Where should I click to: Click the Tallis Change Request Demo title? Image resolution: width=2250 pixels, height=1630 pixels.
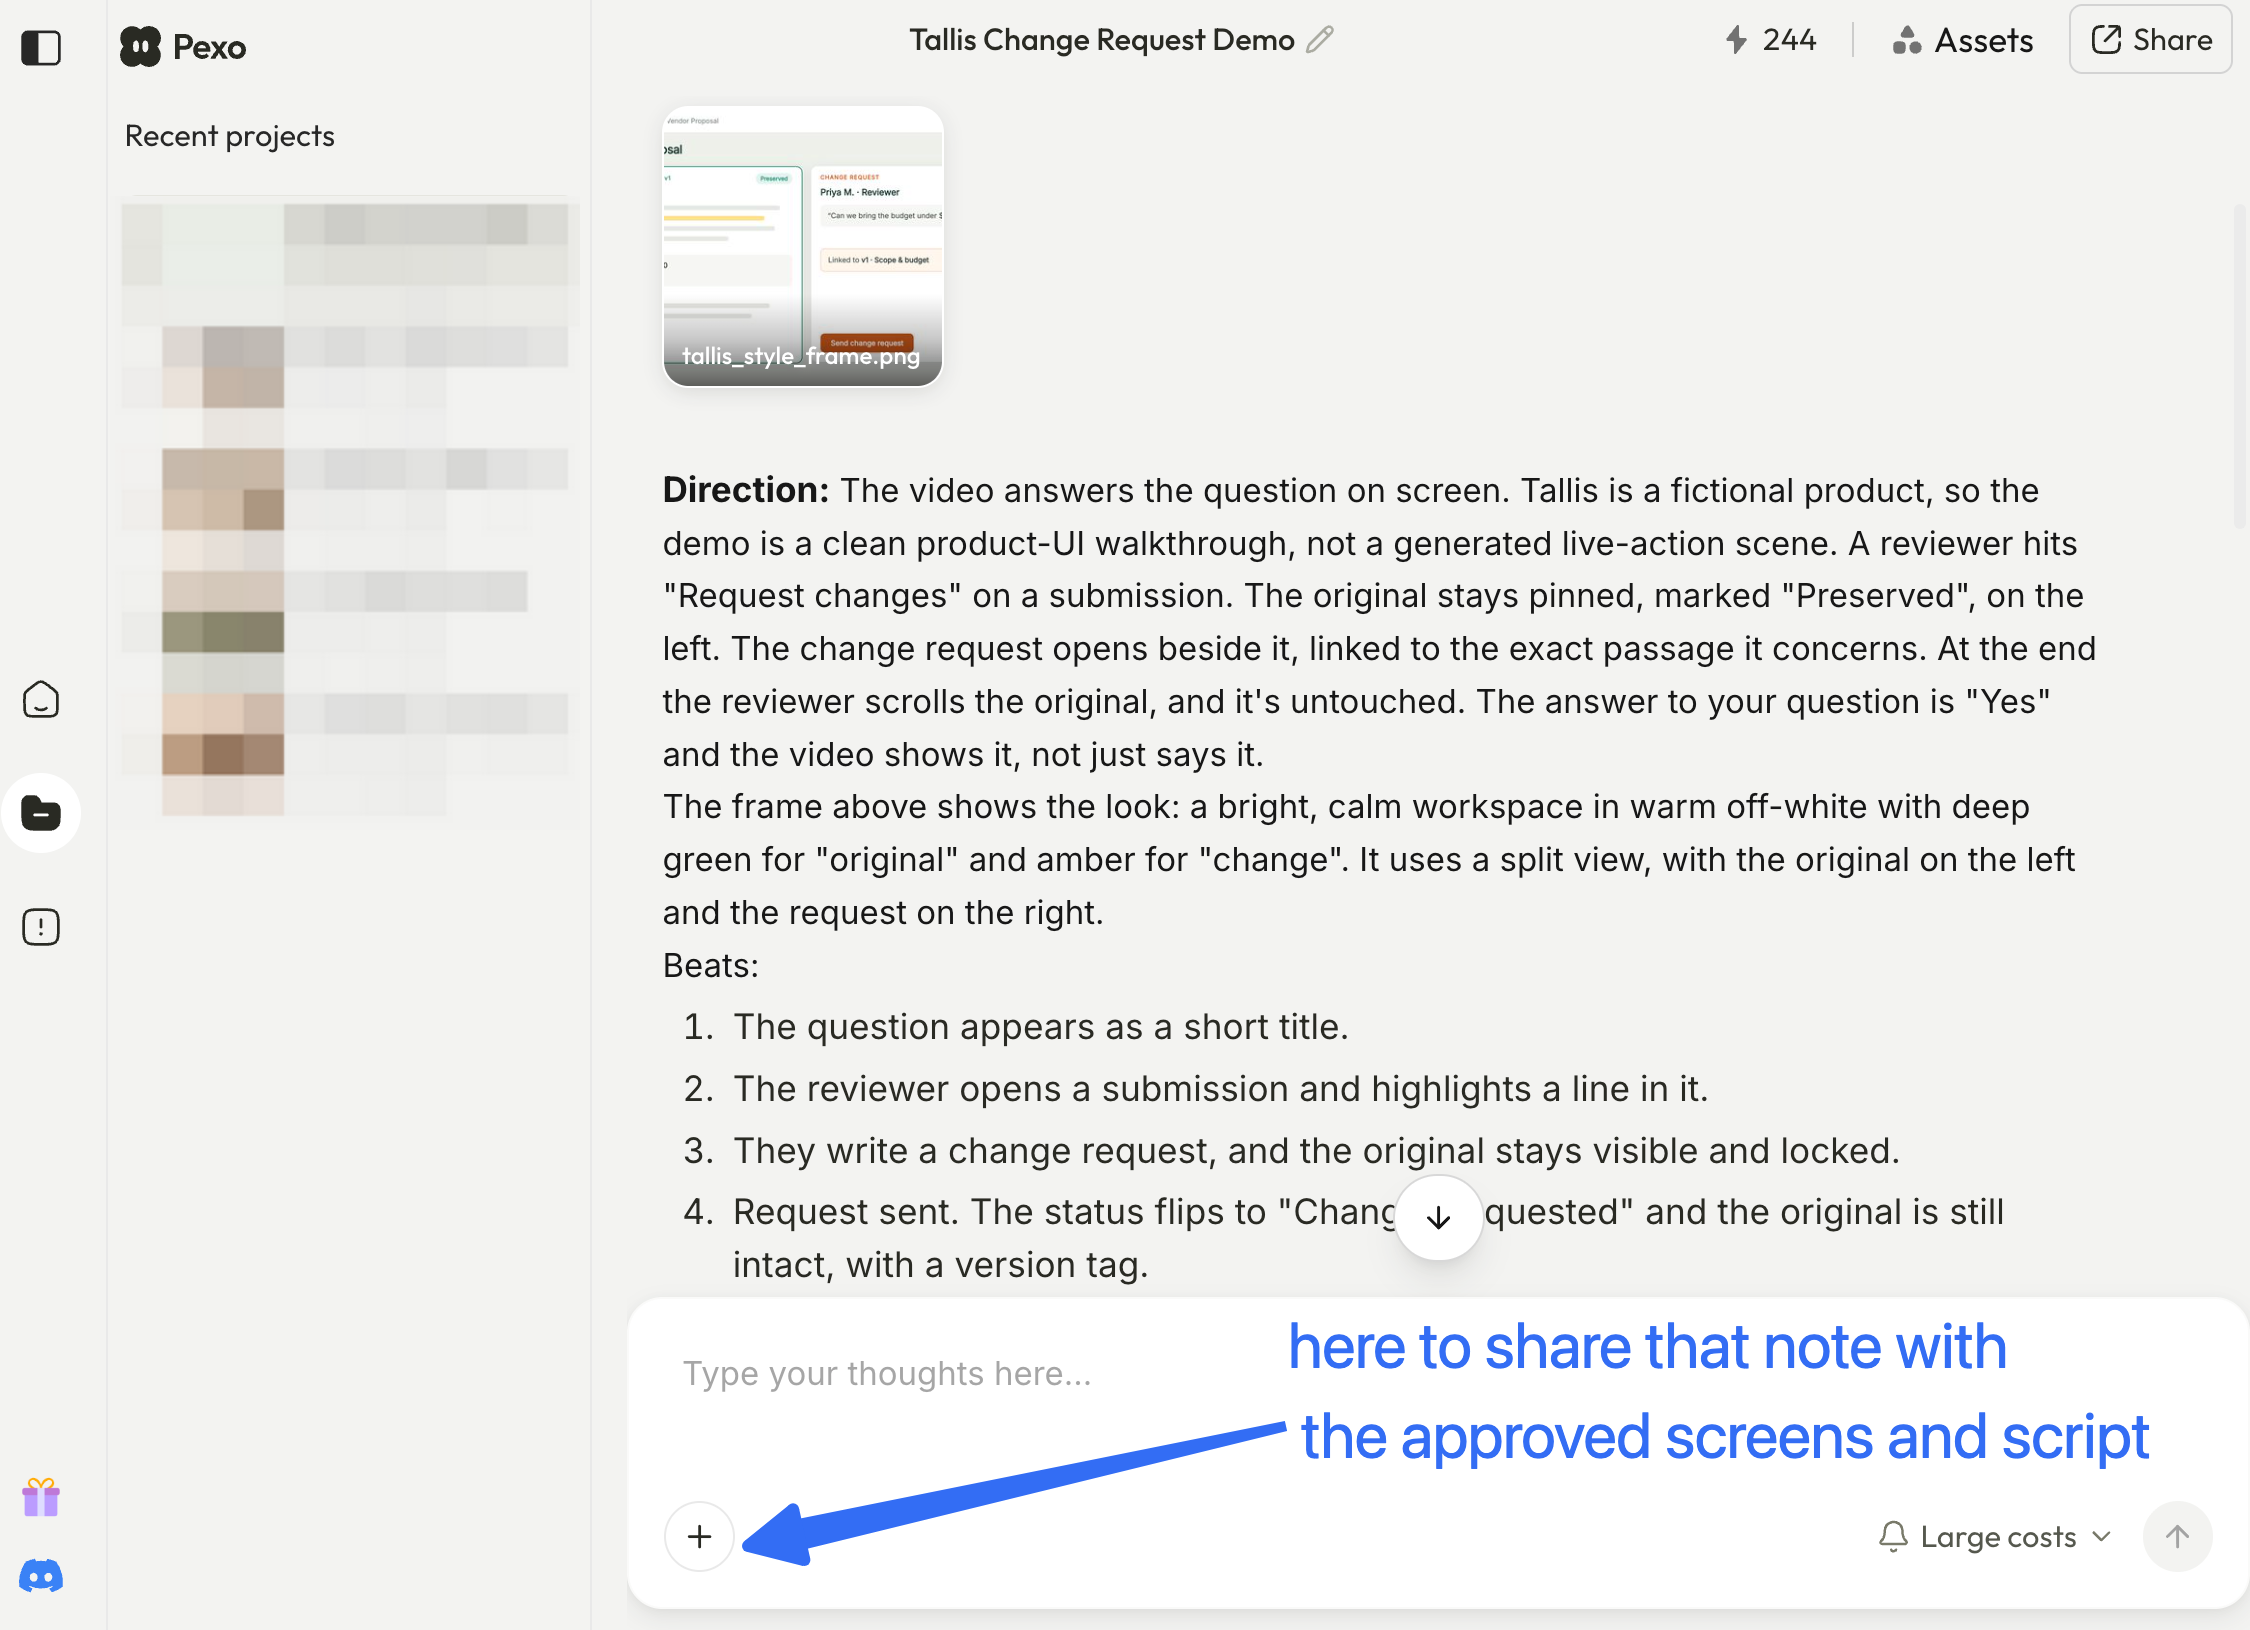click(1101, 40)
